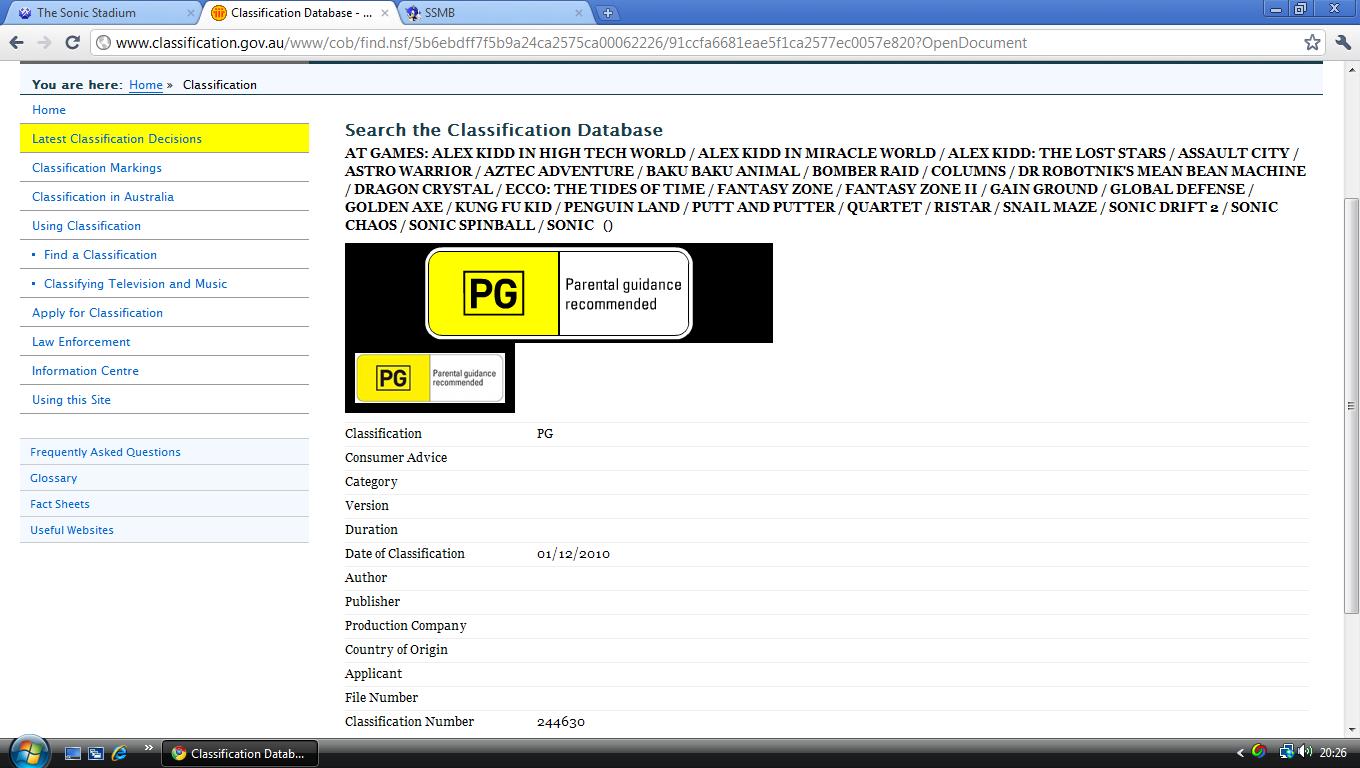The image size is (1360, 768).
Task: Click the Show Desktop quick launch icon
Action: (x=72, y=753)
